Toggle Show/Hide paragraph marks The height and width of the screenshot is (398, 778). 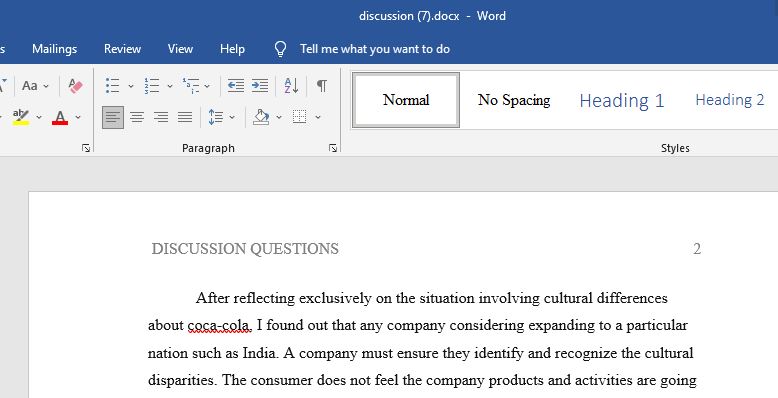(x=322, y=85)
